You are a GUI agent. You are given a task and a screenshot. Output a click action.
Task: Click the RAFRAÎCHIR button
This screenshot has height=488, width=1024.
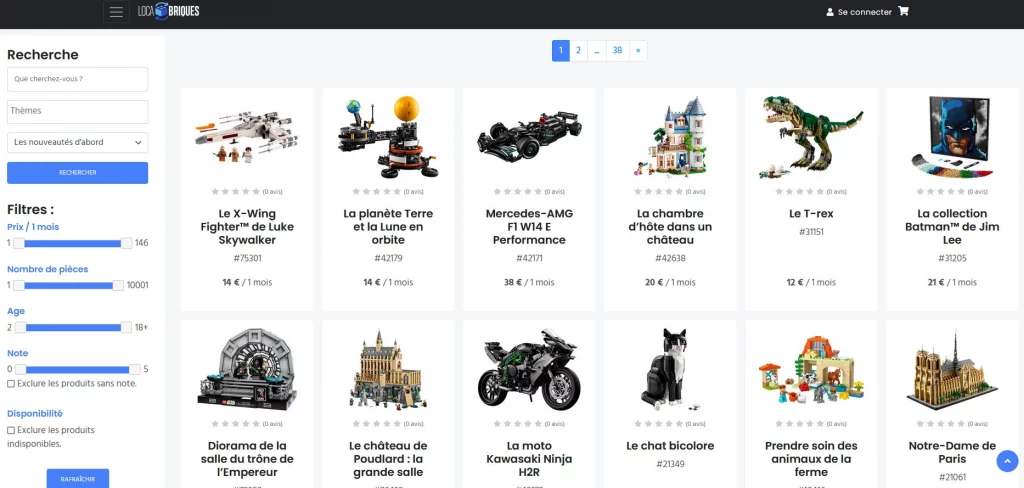tap(78, 479)
